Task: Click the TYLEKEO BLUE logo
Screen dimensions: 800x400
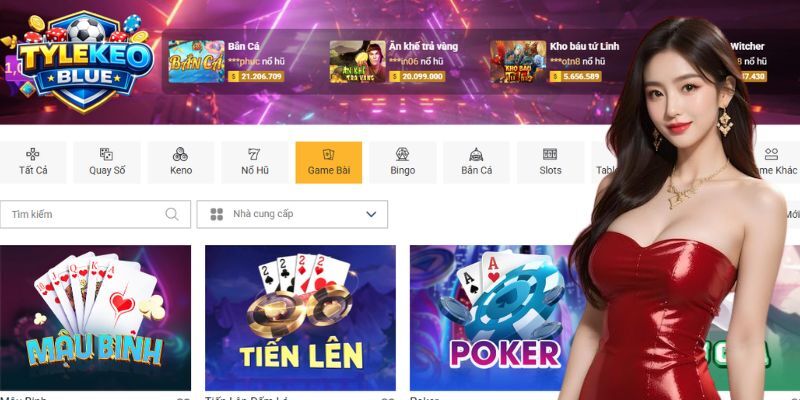Action: pyautogui.click(x=83, y=61)
